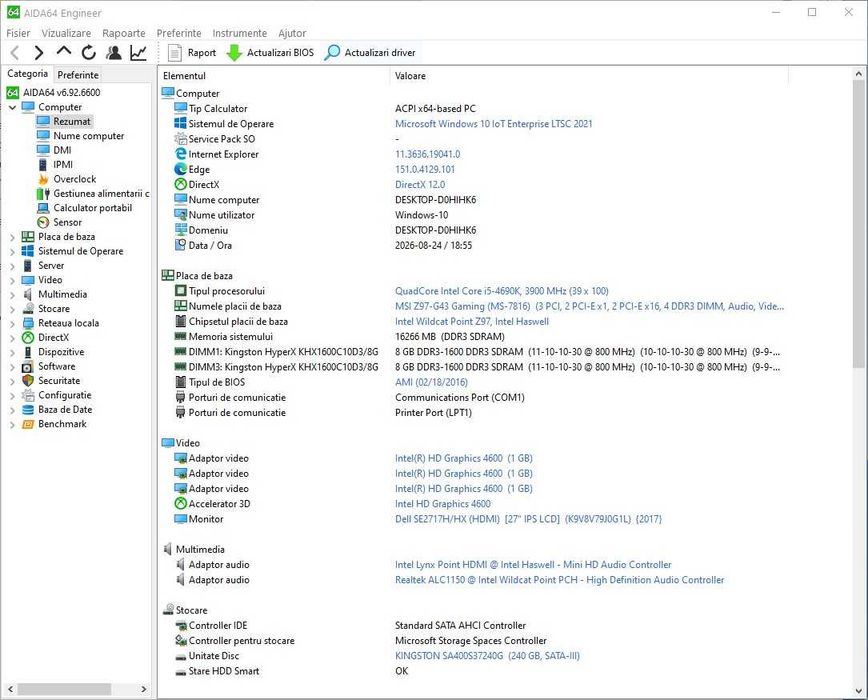This screenshot has width=868, height=700.
Task: Click Actualizari BIOS in the toolbar
Action: pyautogui.click(x=271, y=53)
